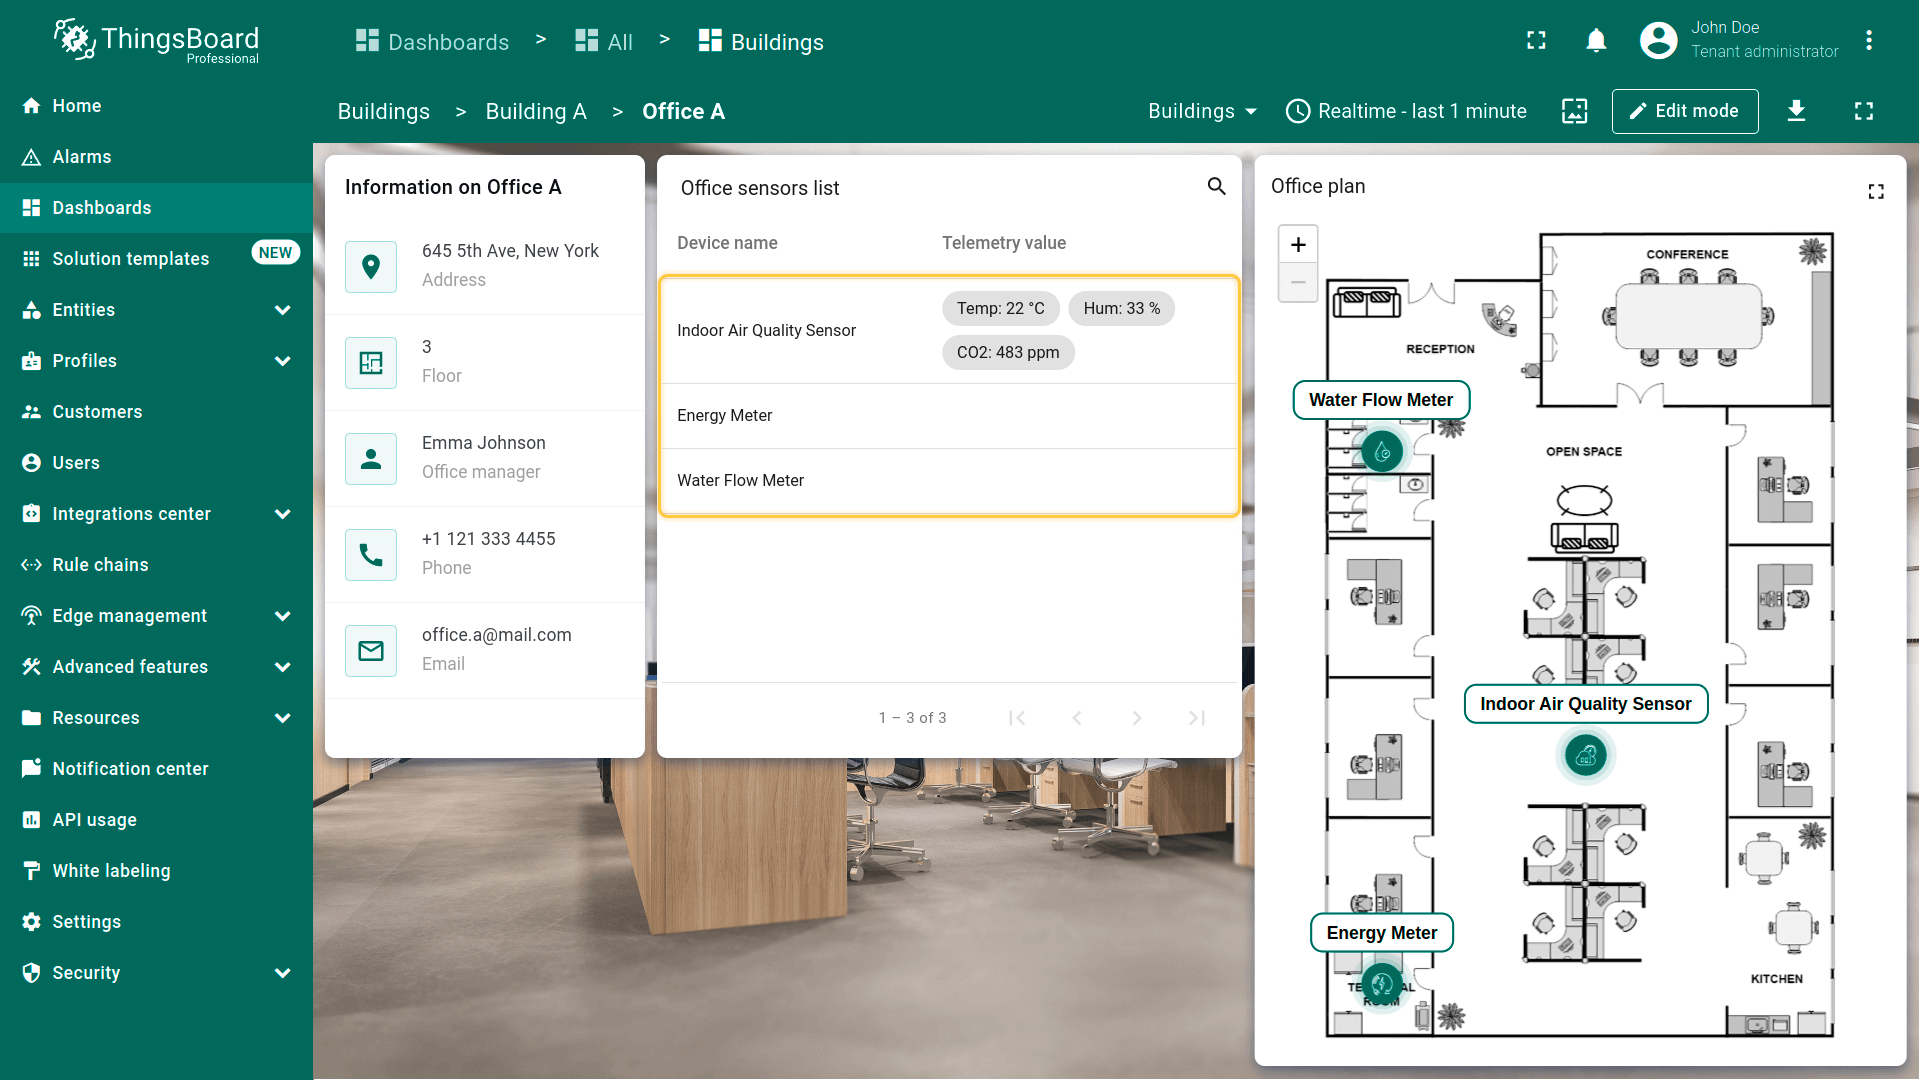Screen dimensions: 1920x1080
Task: Open the user options kebab menu
Action: pos(1868,40)
